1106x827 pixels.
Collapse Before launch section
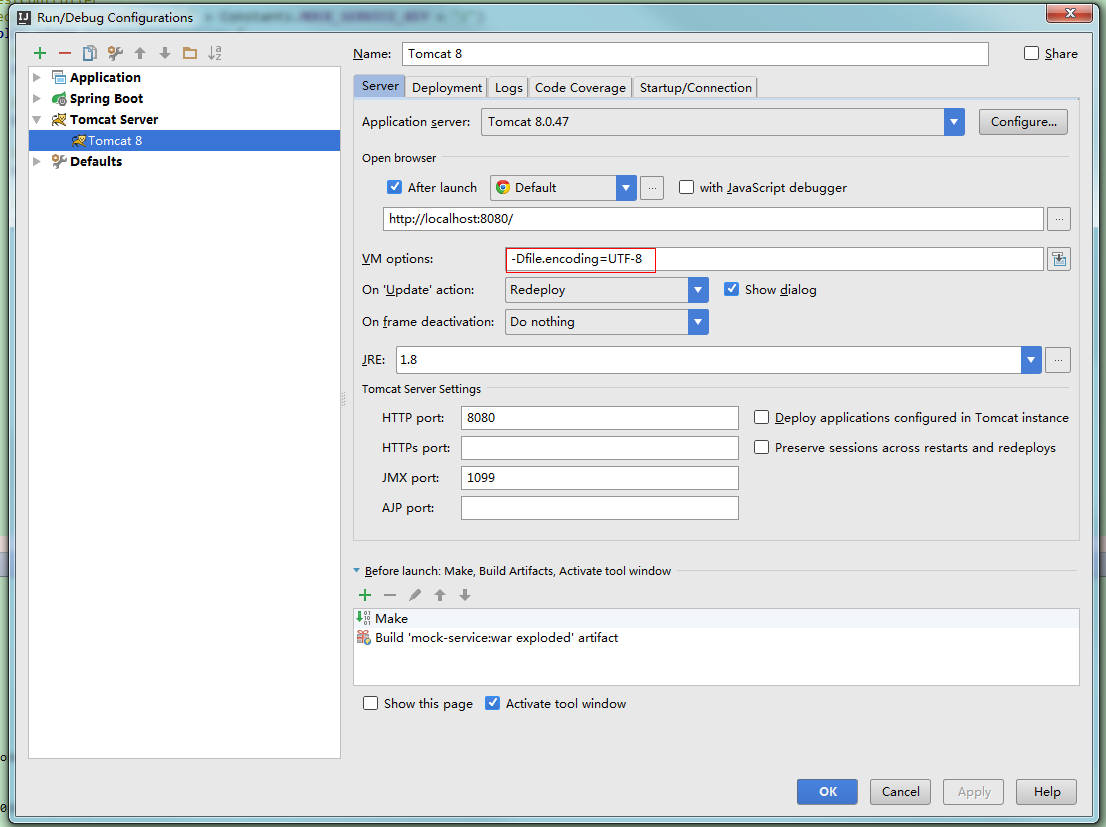point(356,571)
